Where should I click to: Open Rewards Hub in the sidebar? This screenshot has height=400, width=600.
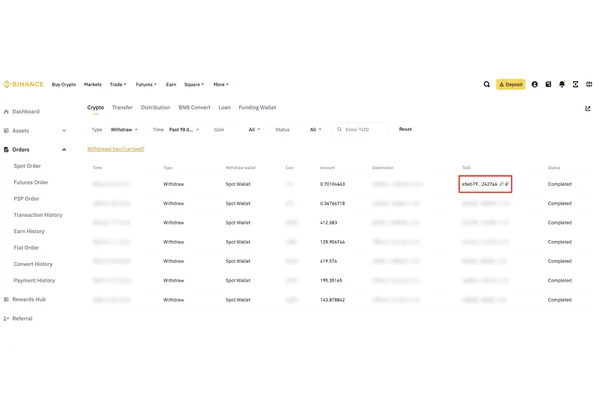click(29, 299)
